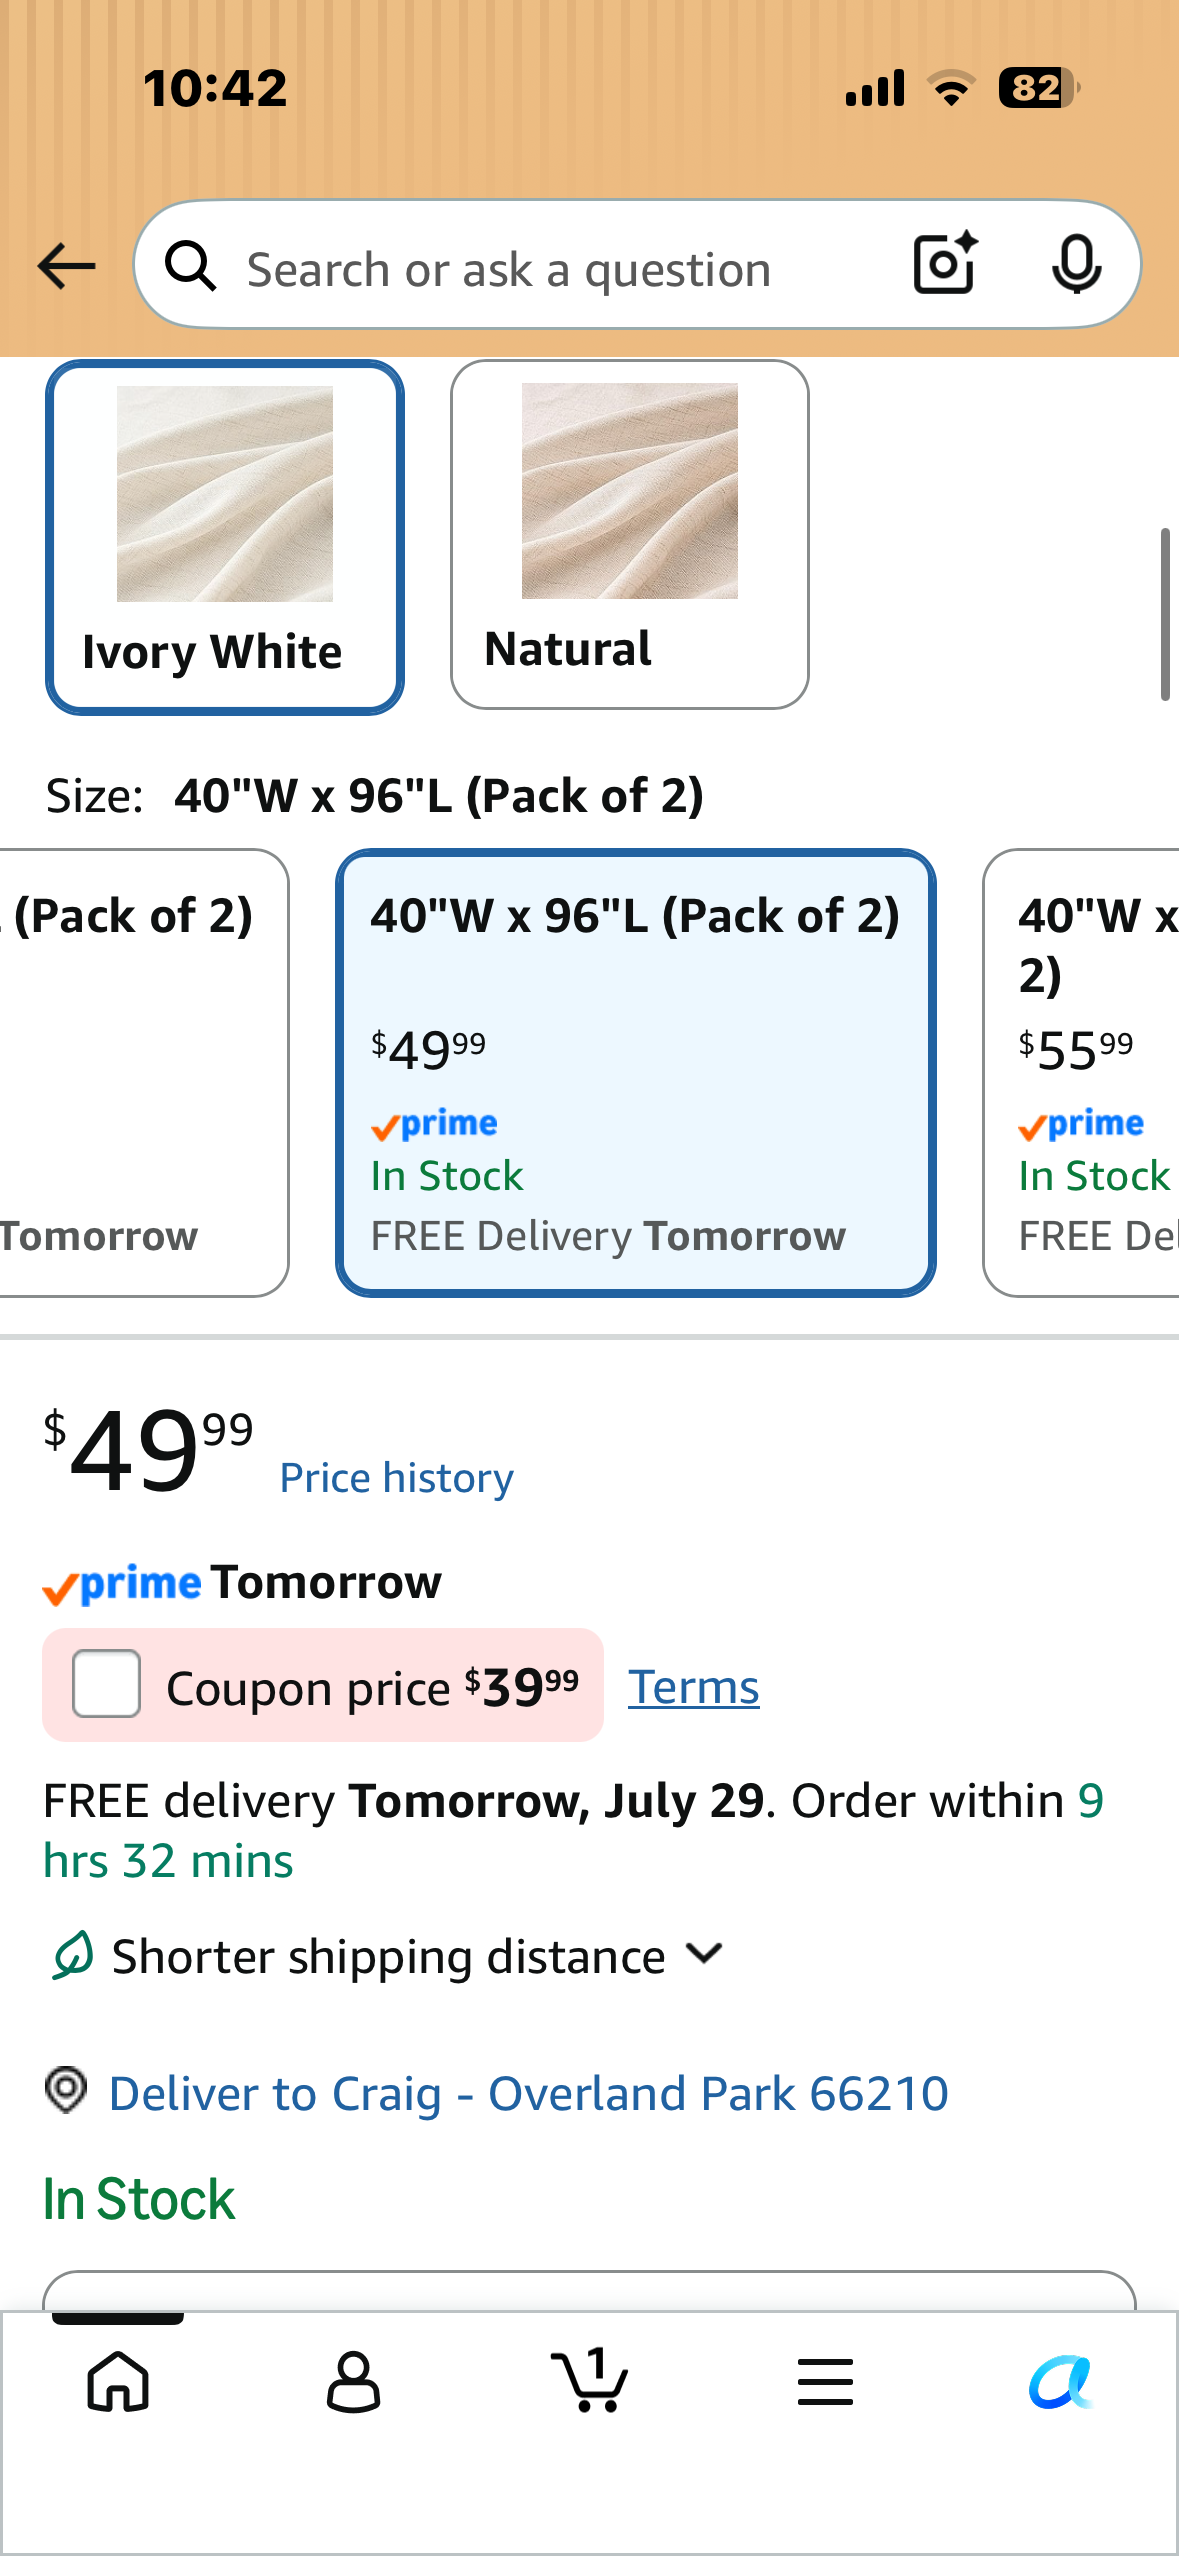Choose the $55.99 size option card
The width and height of the screenshot is (1179, 2556).
click(x=1081, y=1073)
